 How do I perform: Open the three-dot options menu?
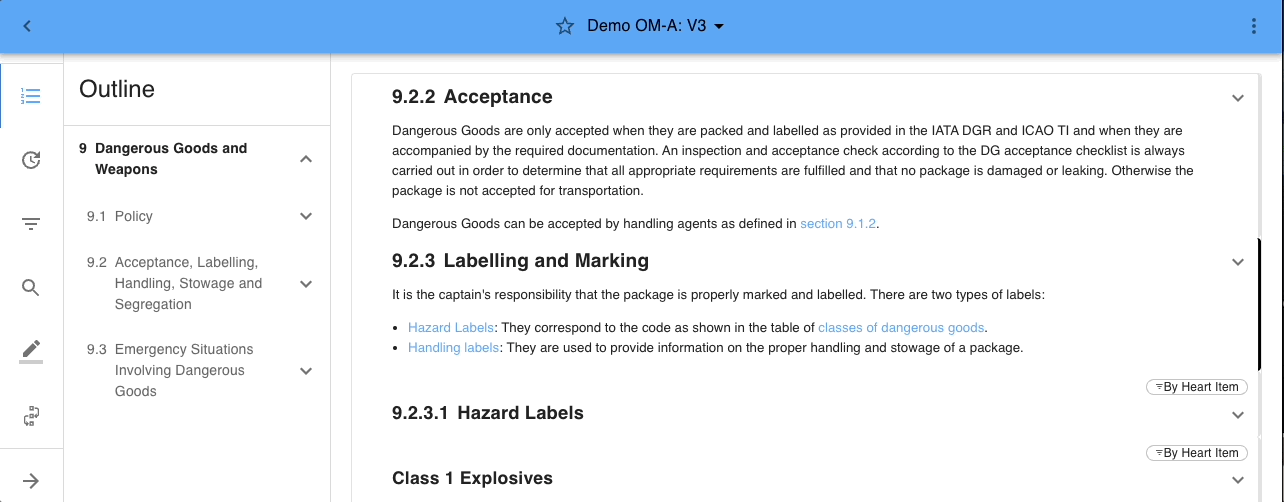coord(1254,26)
